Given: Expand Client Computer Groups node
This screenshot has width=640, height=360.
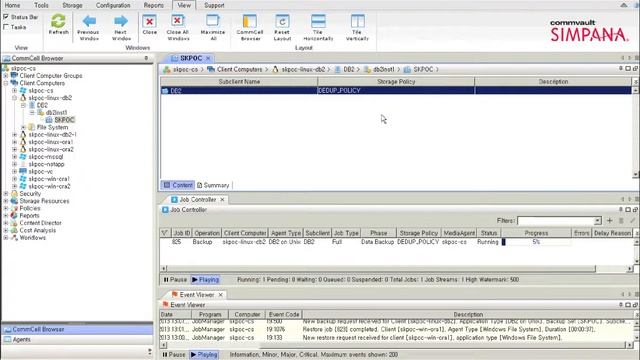Looking at the screenshot, I should 6,76.
